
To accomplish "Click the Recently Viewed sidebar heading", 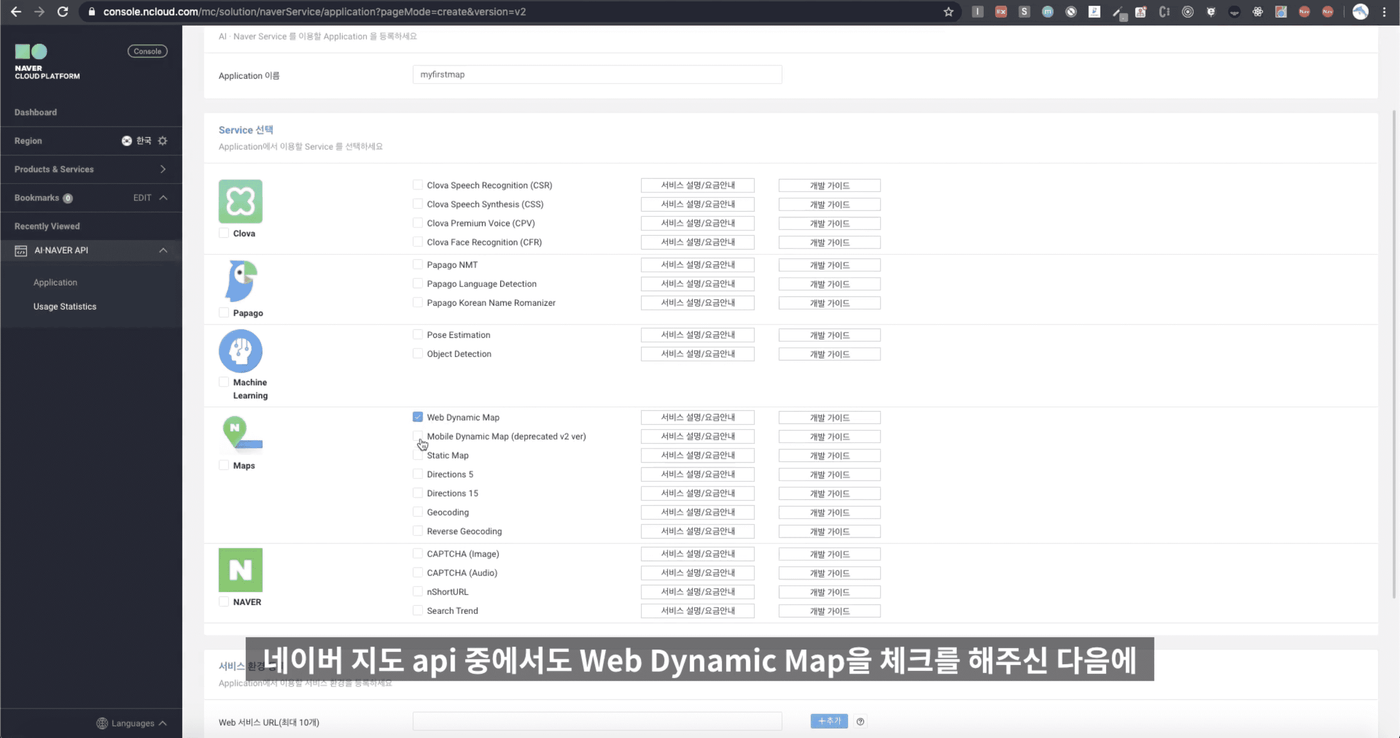I will pos(47,226).
